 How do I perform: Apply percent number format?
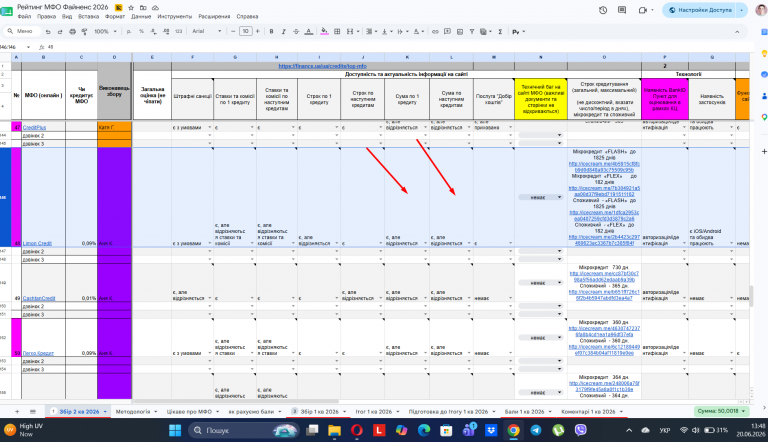(x=141, y=31)
